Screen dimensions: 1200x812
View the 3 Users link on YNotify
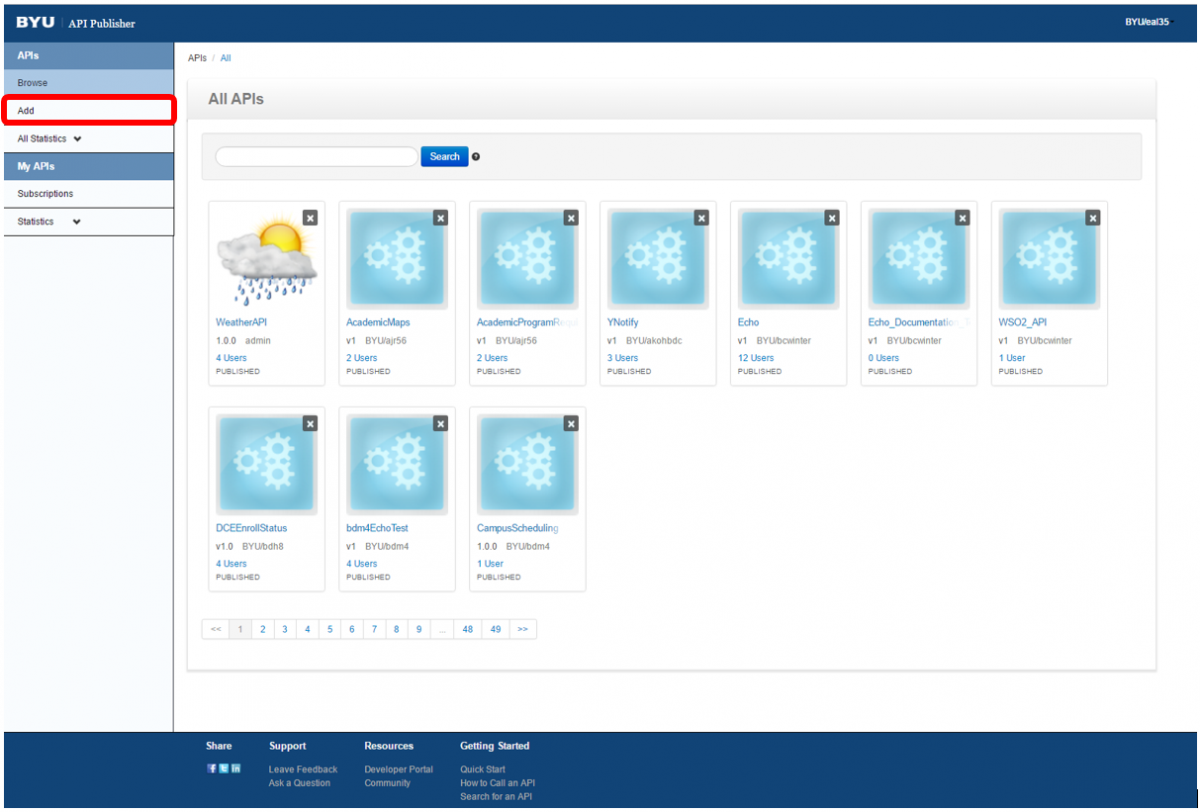pyautogui.click(x=623, y=358)
